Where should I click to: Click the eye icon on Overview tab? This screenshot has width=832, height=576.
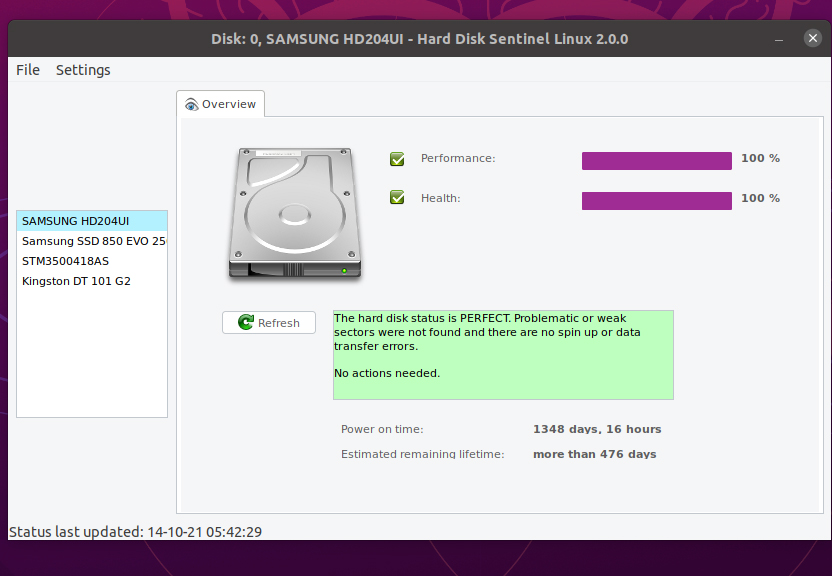[x=191, y=104]
